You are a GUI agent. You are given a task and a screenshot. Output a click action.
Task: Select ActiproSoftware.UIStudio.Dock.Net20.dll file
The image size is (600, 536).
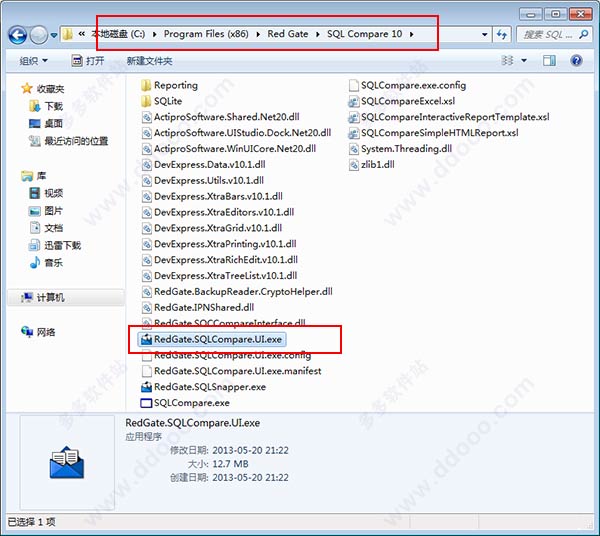click(x=236, y=133)
